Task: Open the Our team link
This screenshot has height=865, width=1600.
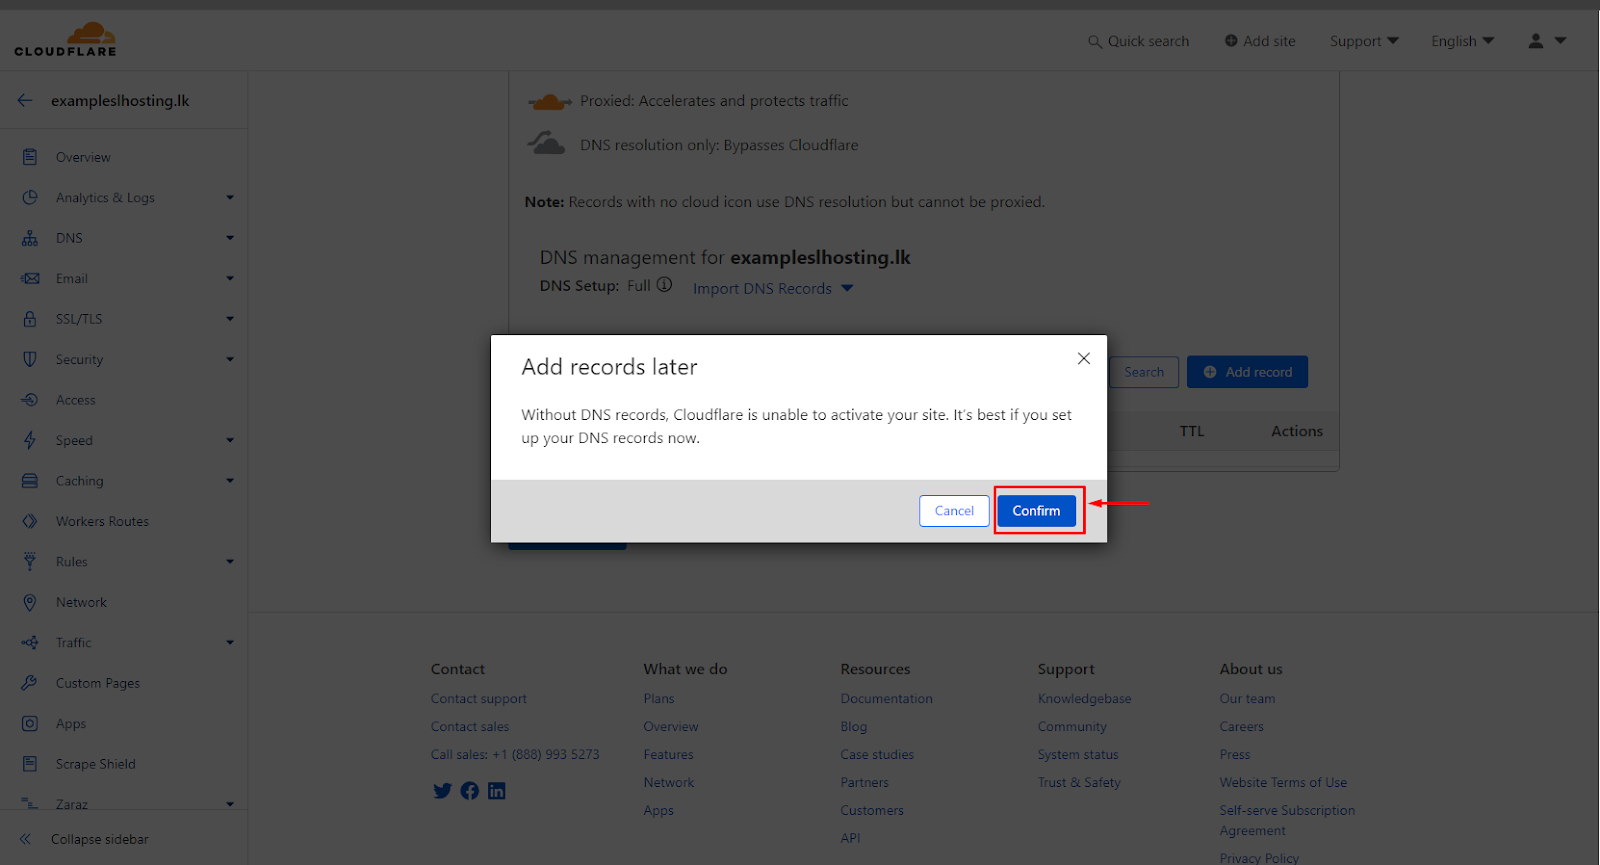Action: click(x=1247, y=699)
